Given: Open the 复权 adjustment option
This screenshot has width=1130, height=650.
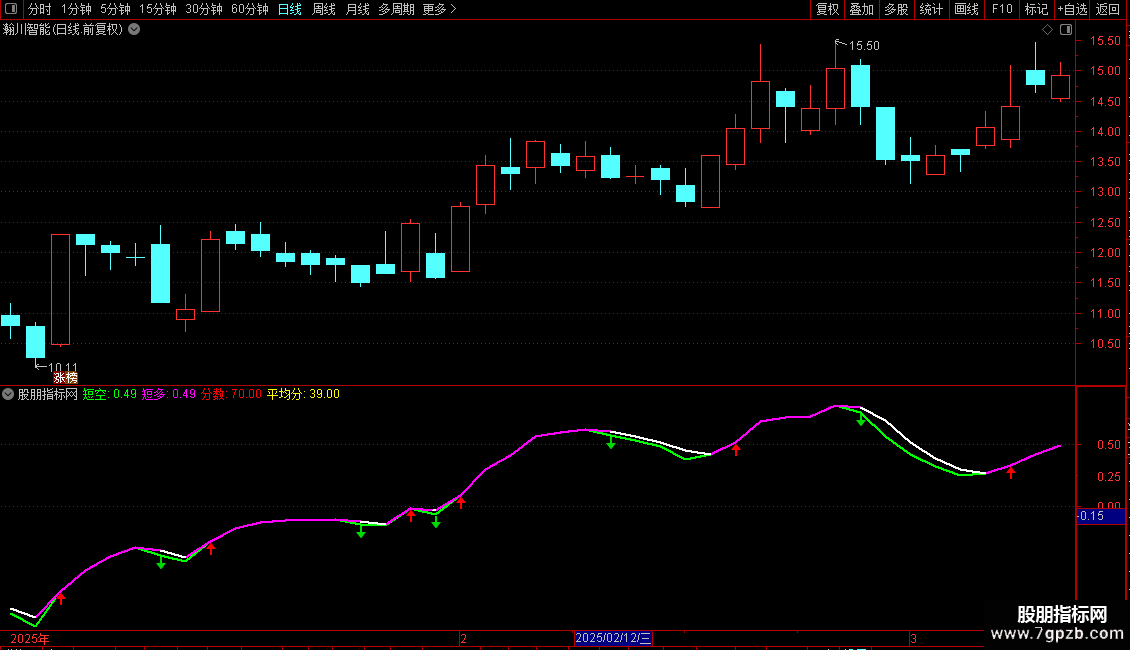Looking at the screenshot, I should 827,9.
